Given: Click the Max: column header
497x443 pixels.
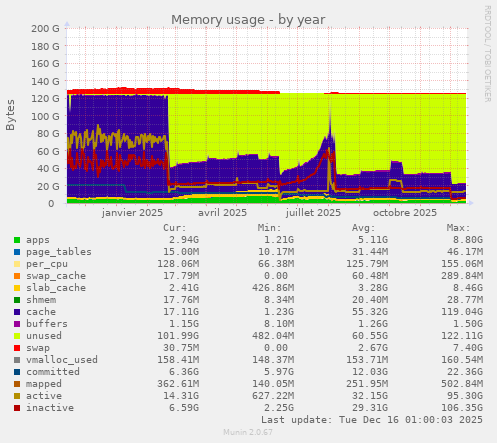Looking at the screenshot, I should click(458, 228).
